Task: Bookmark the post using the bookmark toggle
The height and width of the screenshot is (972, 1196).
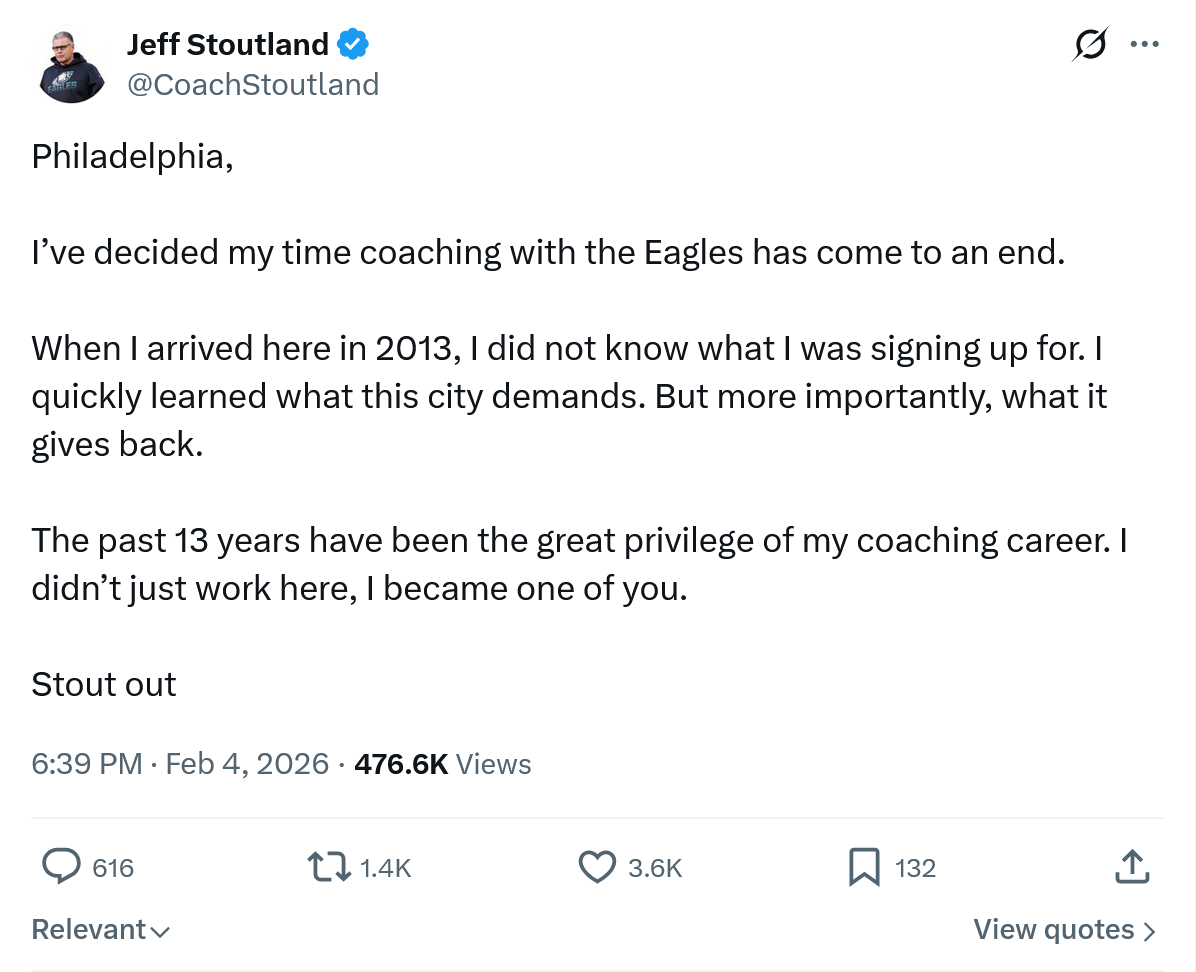Action: [862, 868]
